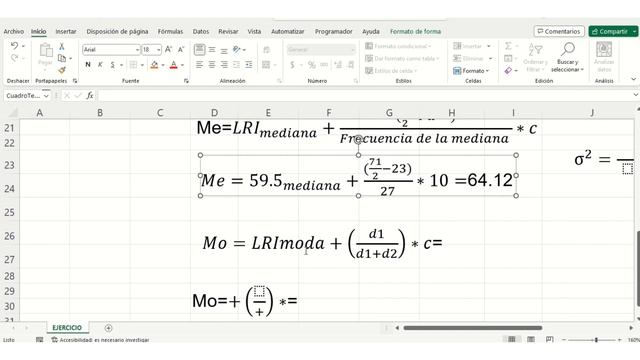Viewport: 640px width, 360px height.
Task: Toggle italic formatting with the K button
Action: tap(100, 64)
